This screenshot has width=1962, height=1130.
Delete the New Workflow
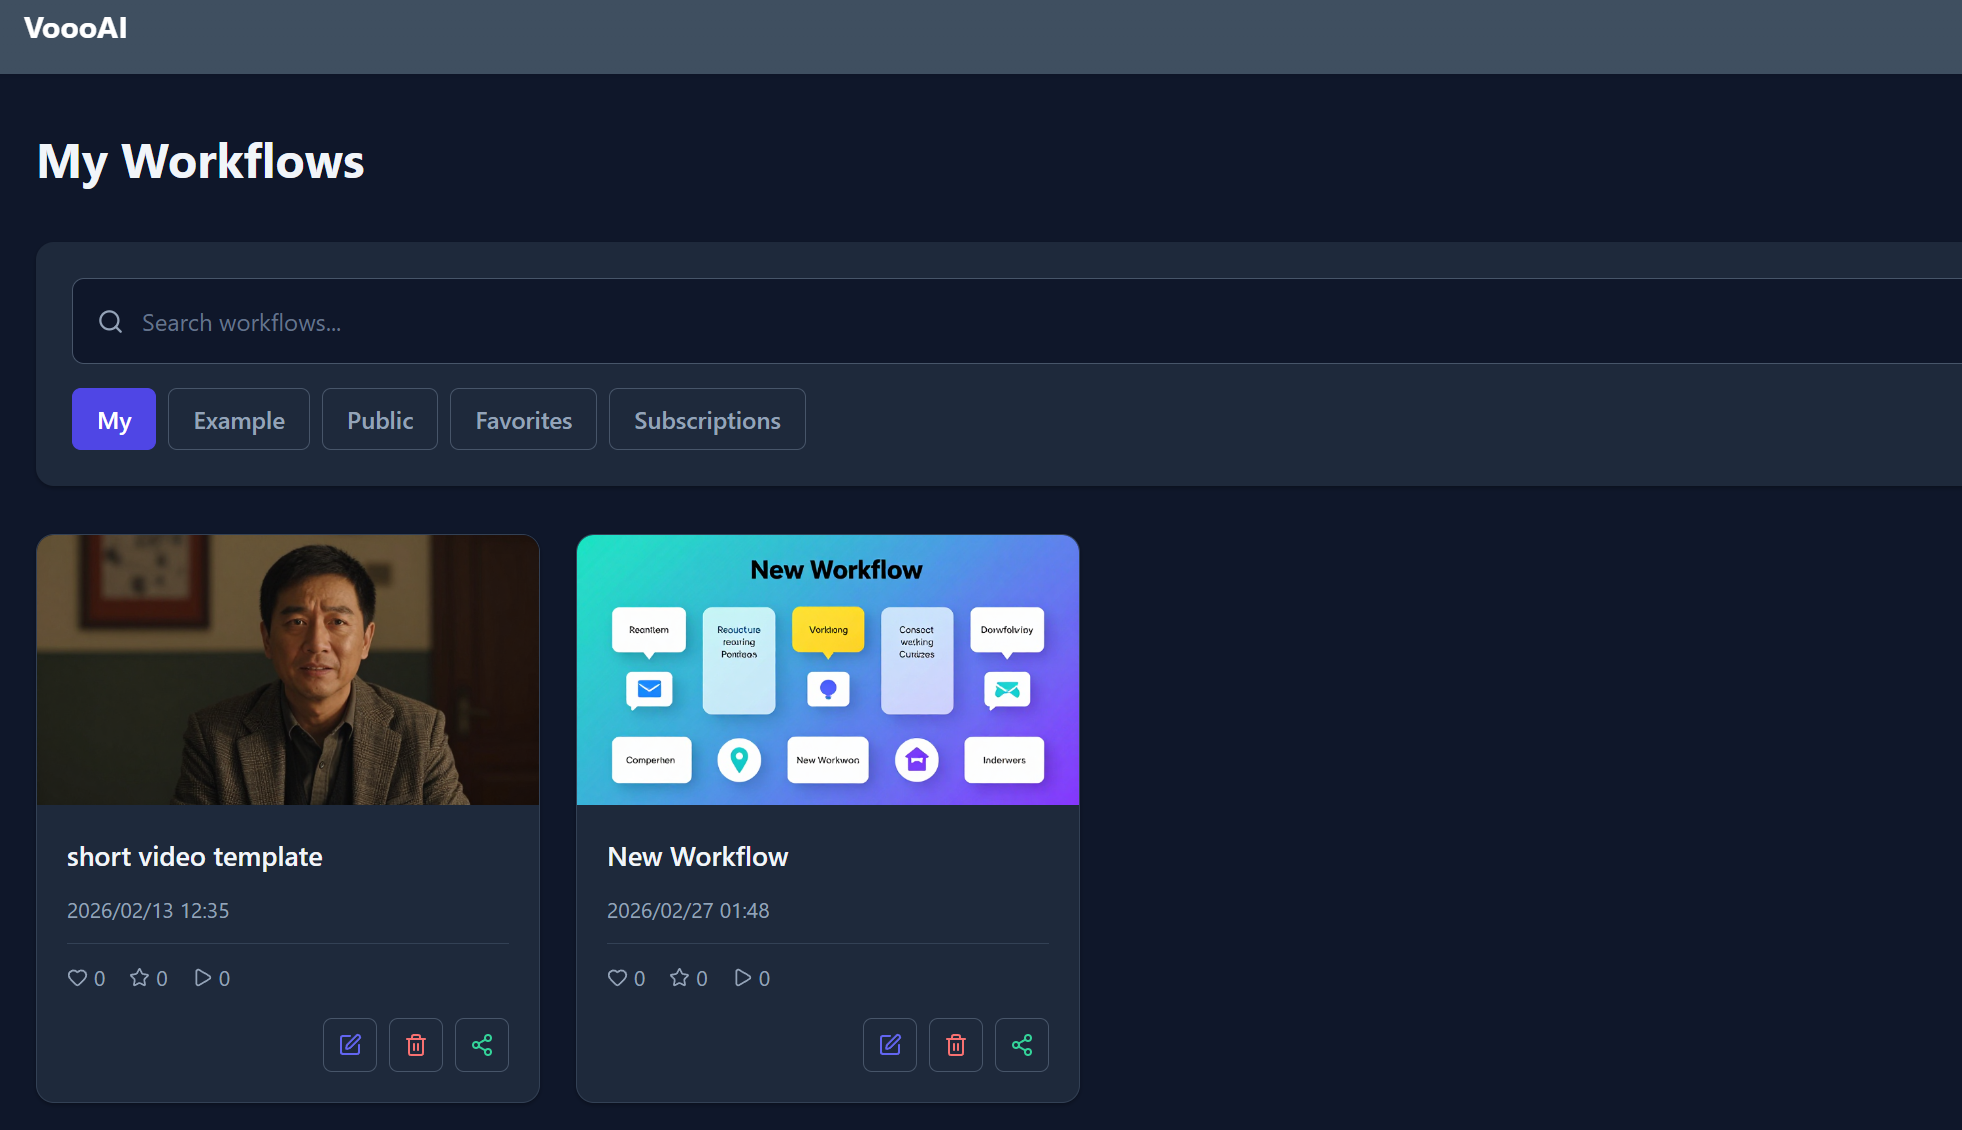coord(955,1044)
